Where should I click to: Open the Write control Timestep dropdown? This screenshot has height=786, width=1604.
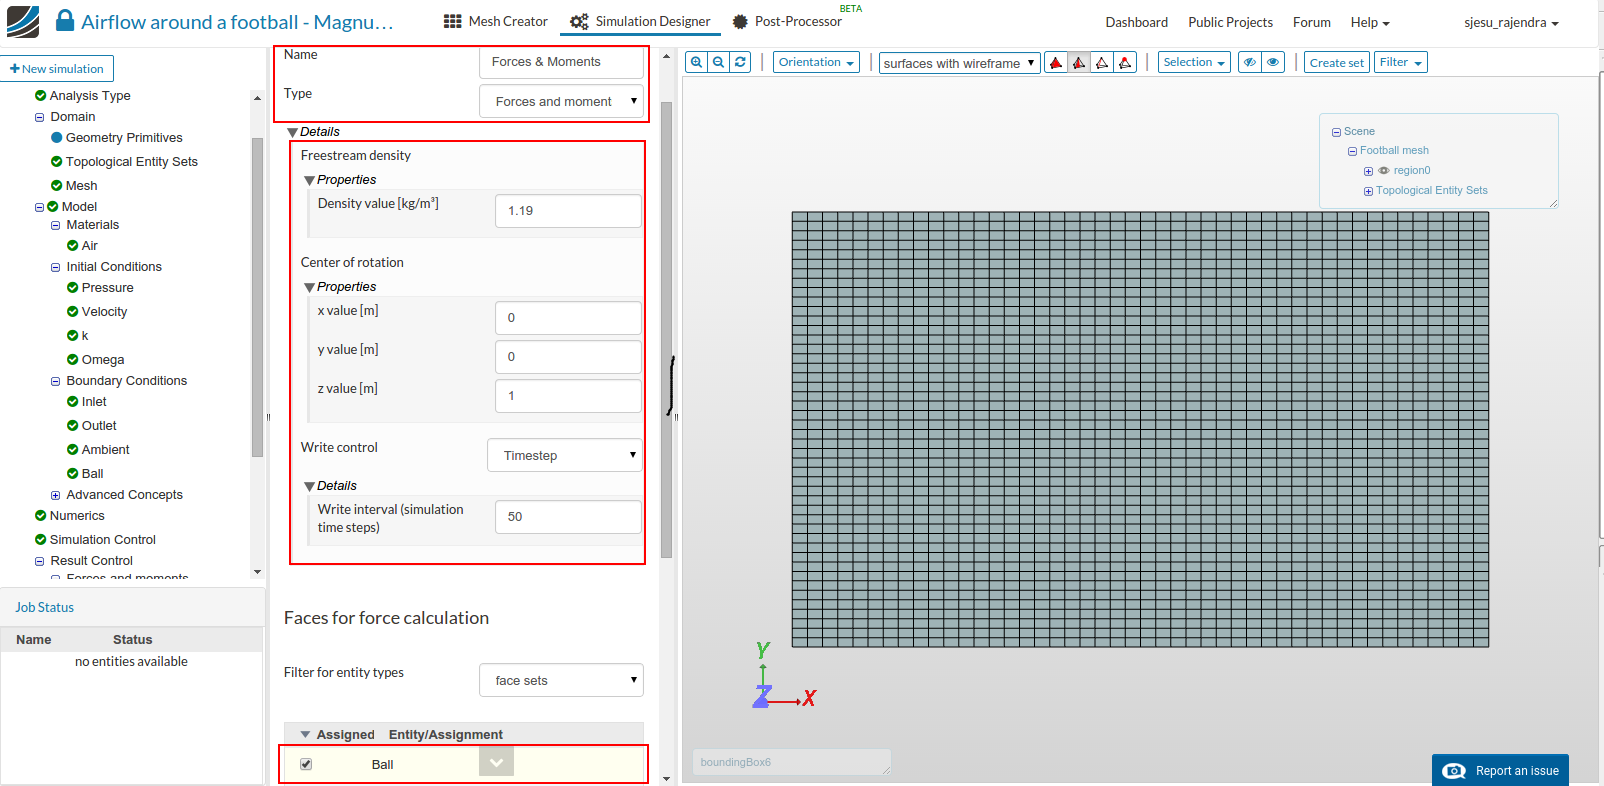tap(565, 455)
